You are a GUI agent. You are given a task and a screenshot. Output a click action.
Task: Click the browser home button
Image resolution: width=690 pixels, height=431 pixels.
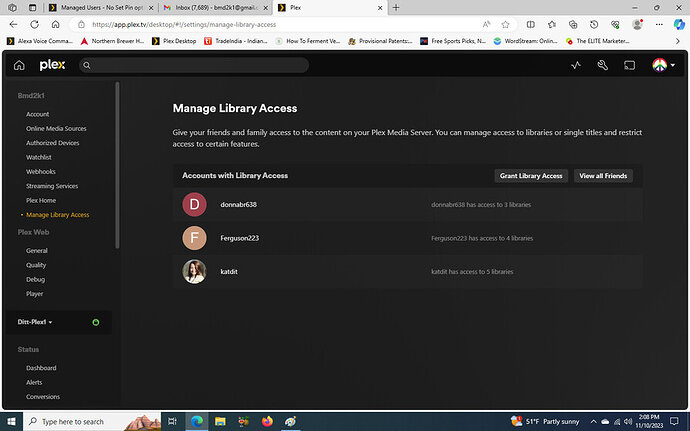[x=55, y=25]
